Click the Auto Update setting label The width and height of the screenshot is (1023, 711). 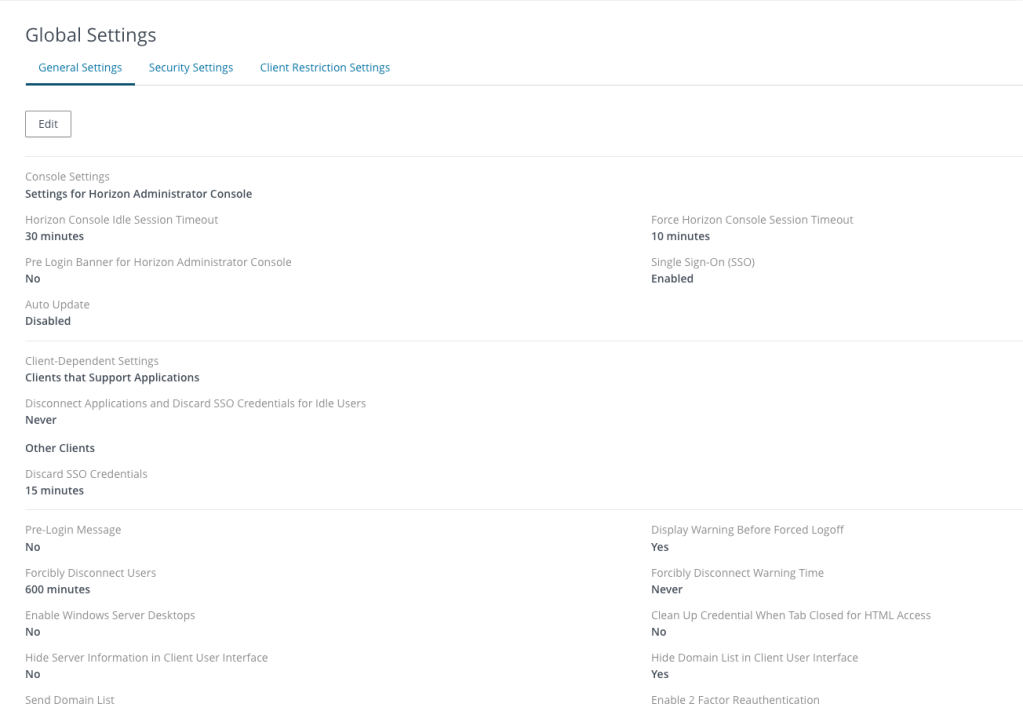click(x=57, y=305)
